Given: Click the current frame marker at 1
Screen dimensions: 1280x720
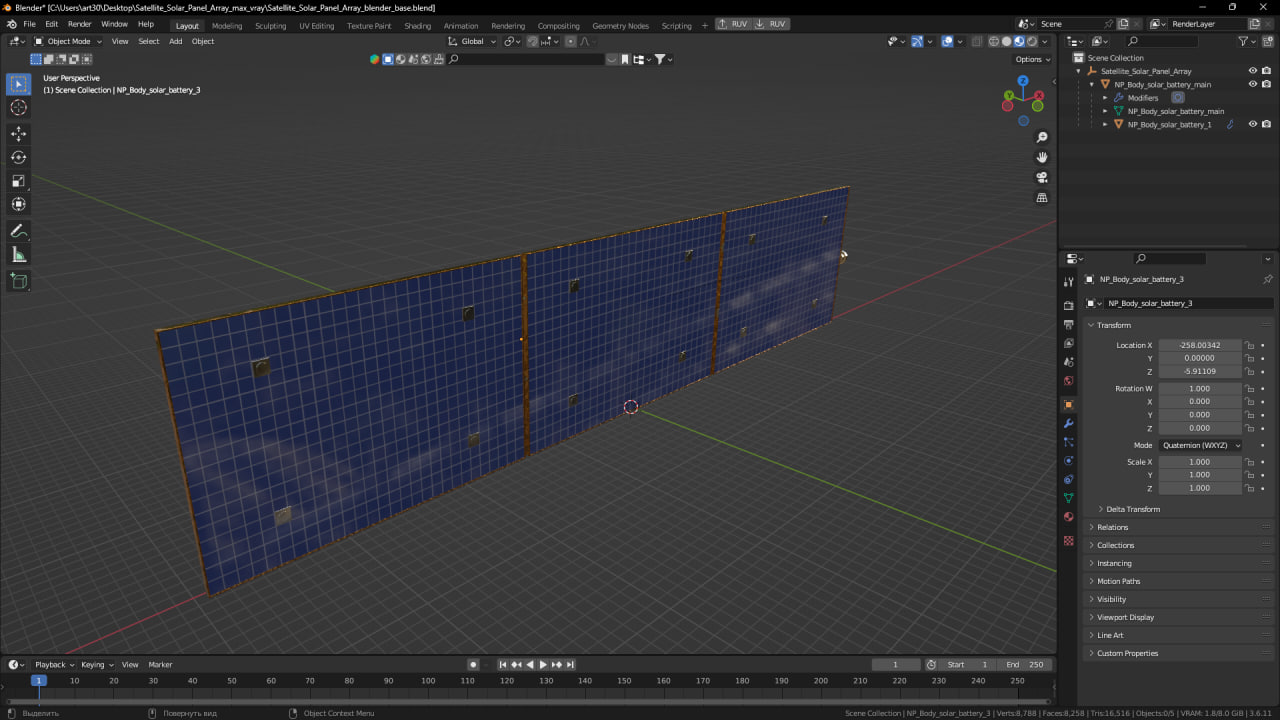Looking at the screenshot, I should [39, 680].
